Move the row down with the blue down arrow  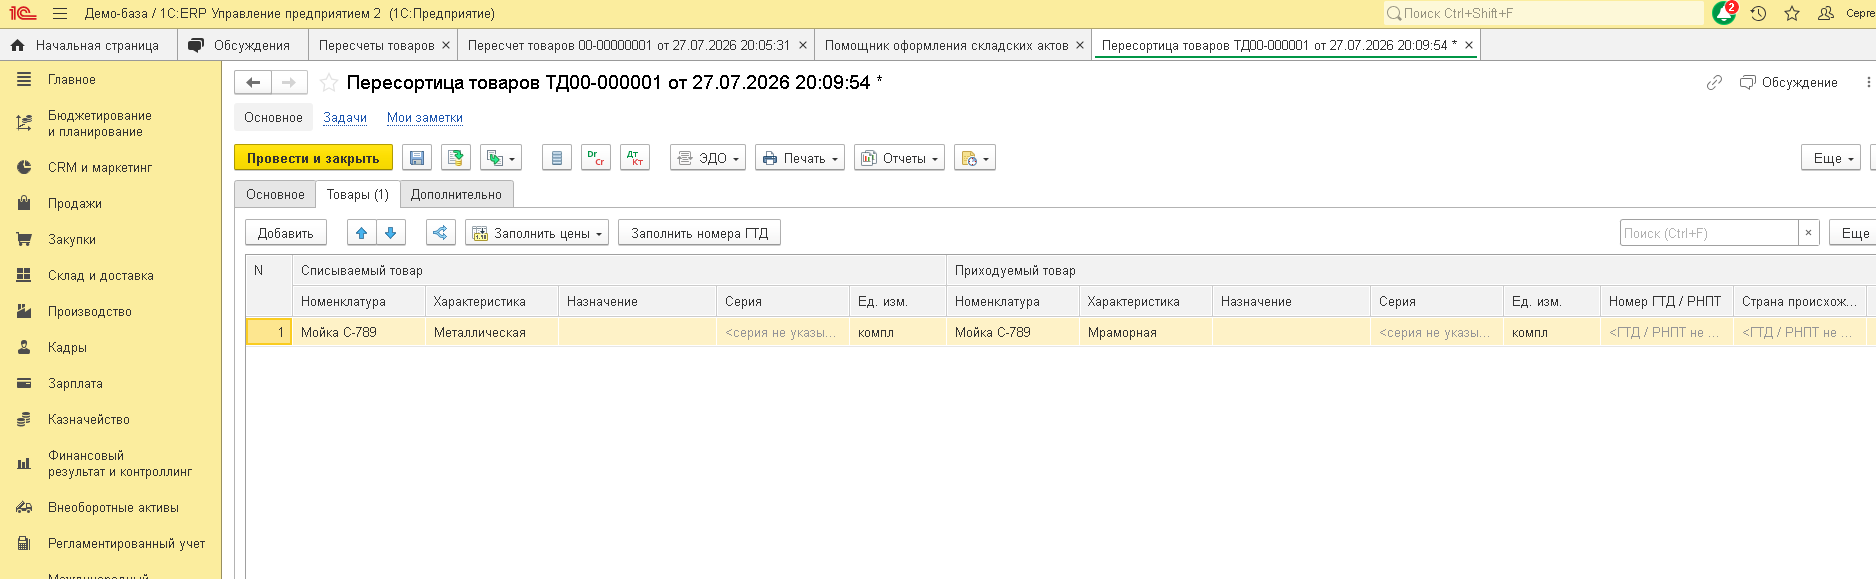(x=391, y=233)
